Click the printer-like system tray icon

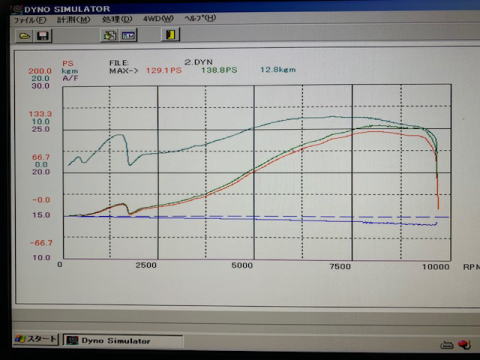(x=447, y=345)
